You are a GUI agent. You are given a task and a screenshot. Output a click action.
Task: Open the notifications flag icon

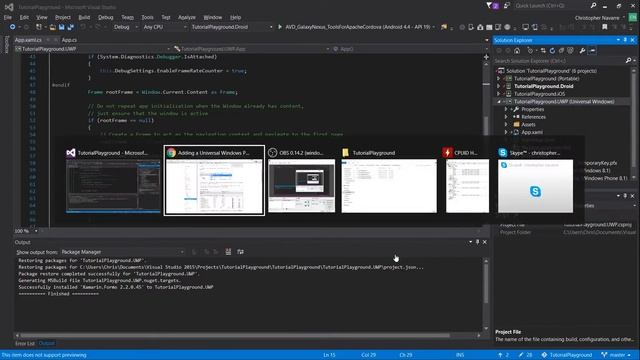pos(489,6)
